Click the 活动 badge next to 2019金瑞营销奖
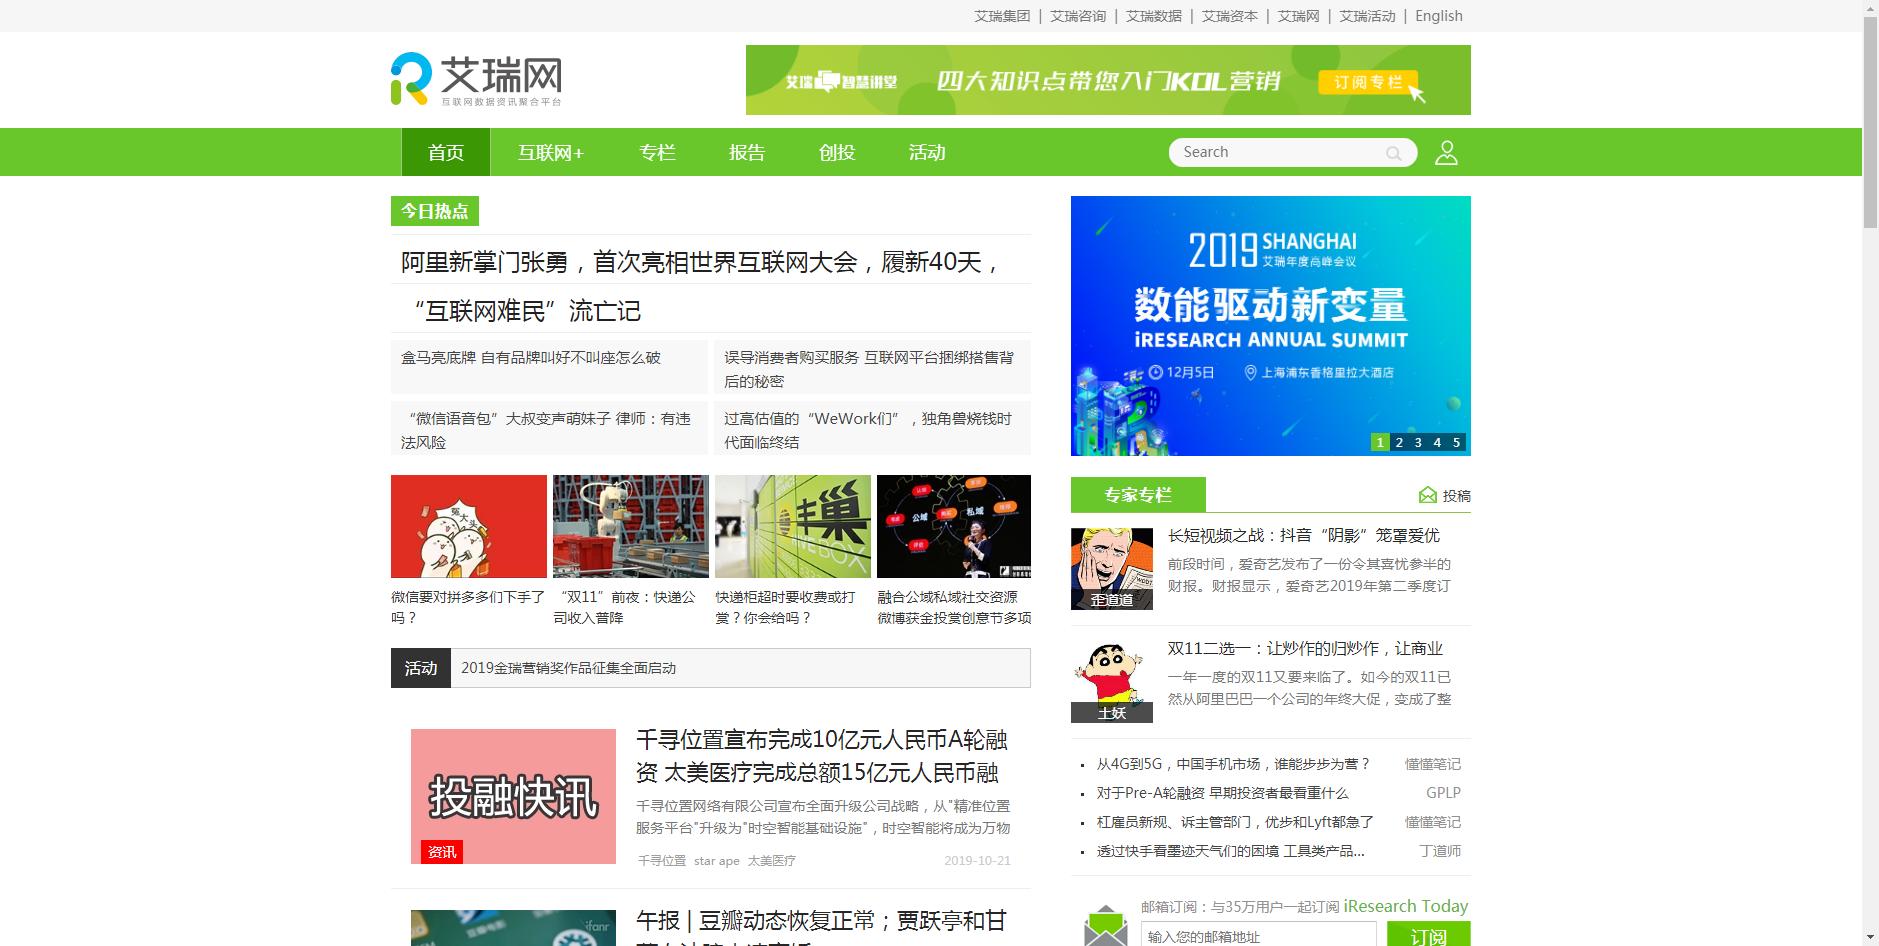The height and width of the screenshot is (946, 1879). [x=421, y=668]
